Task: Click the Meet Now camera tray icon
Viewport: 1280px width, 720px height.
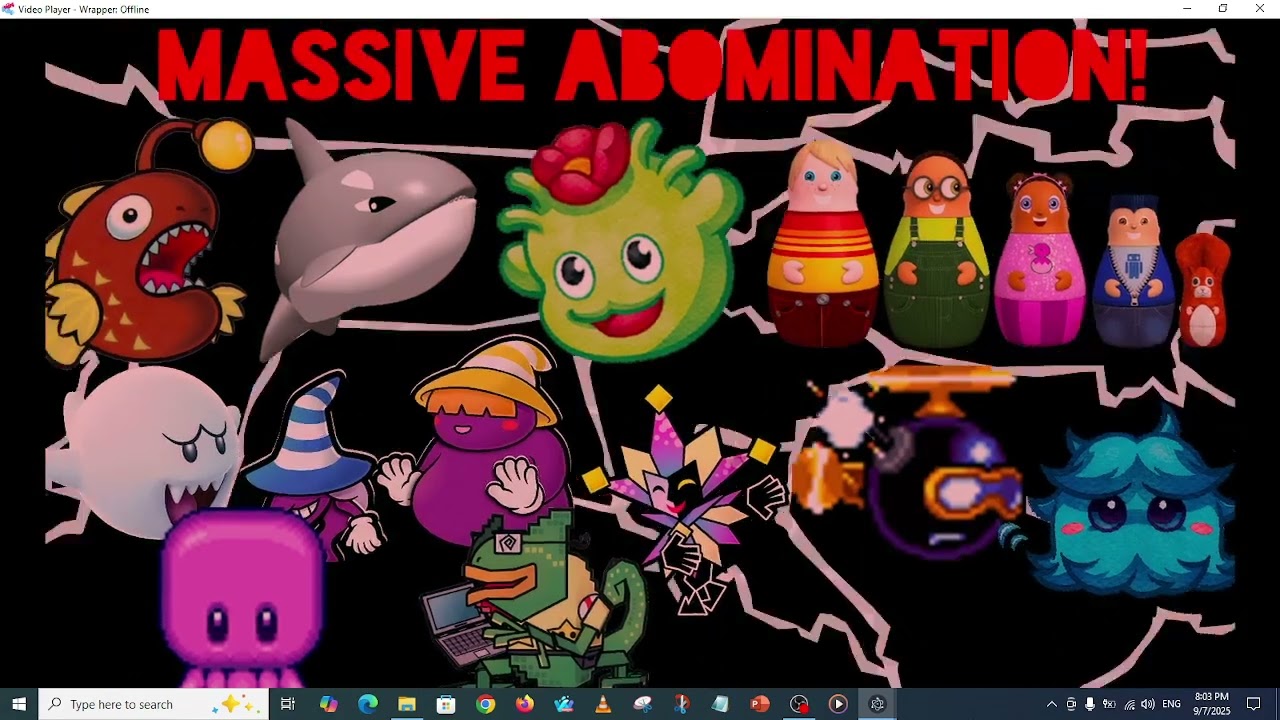Action: [x=1071, y=704]
